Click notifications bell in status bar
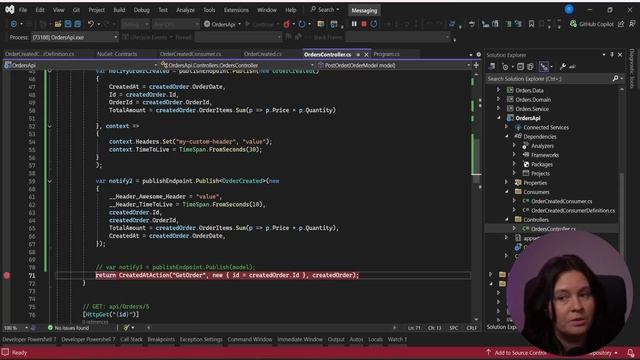Viewport: 640px width, 360px height. click(631, 353)
